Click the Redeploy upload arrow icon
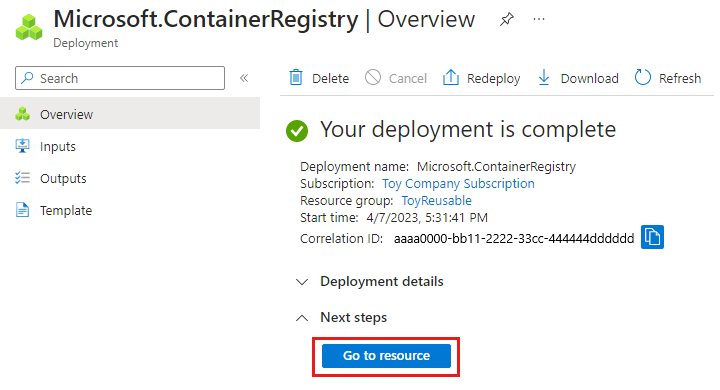 point(451,78)
